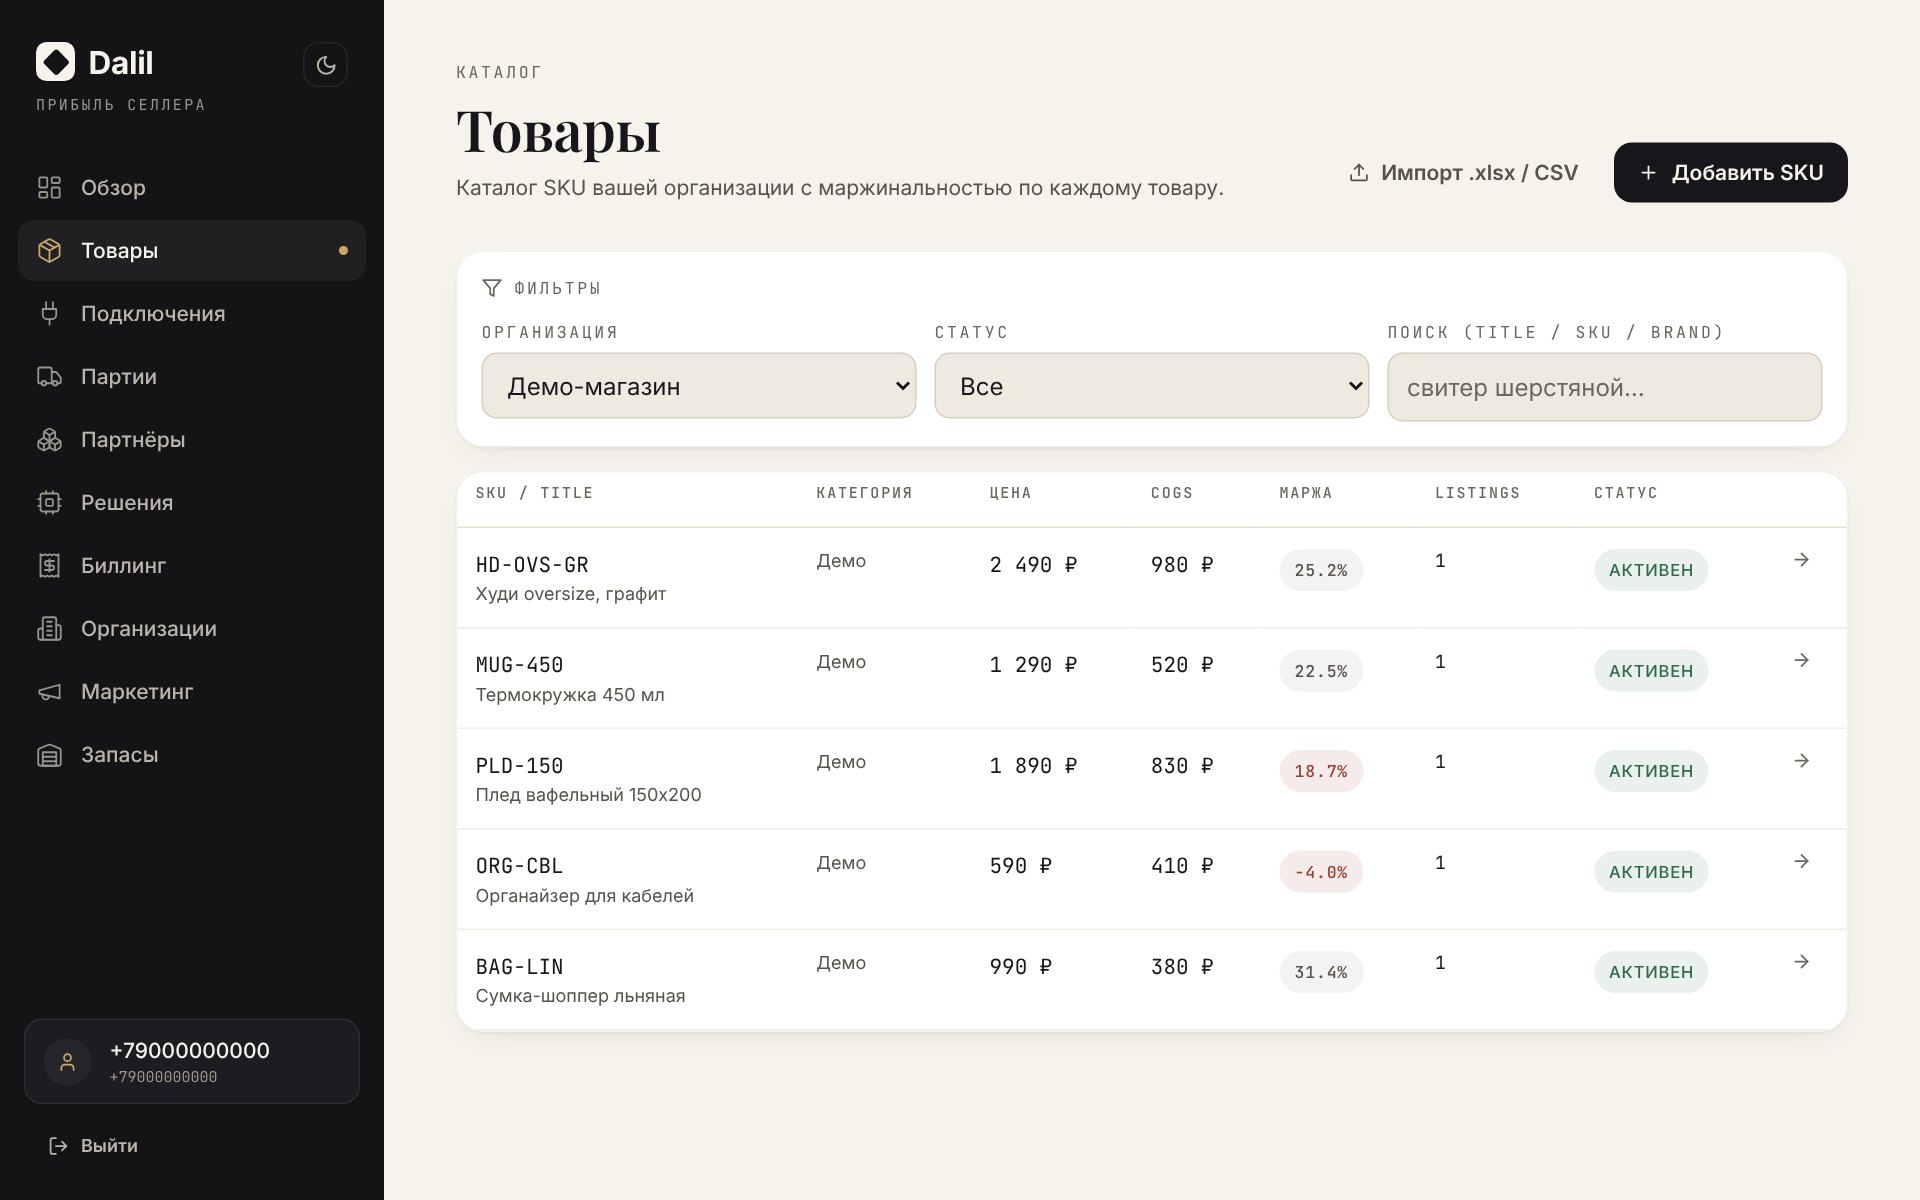Click the logout door icon
The image size is (1920, 1200).
pos(58,1146)
